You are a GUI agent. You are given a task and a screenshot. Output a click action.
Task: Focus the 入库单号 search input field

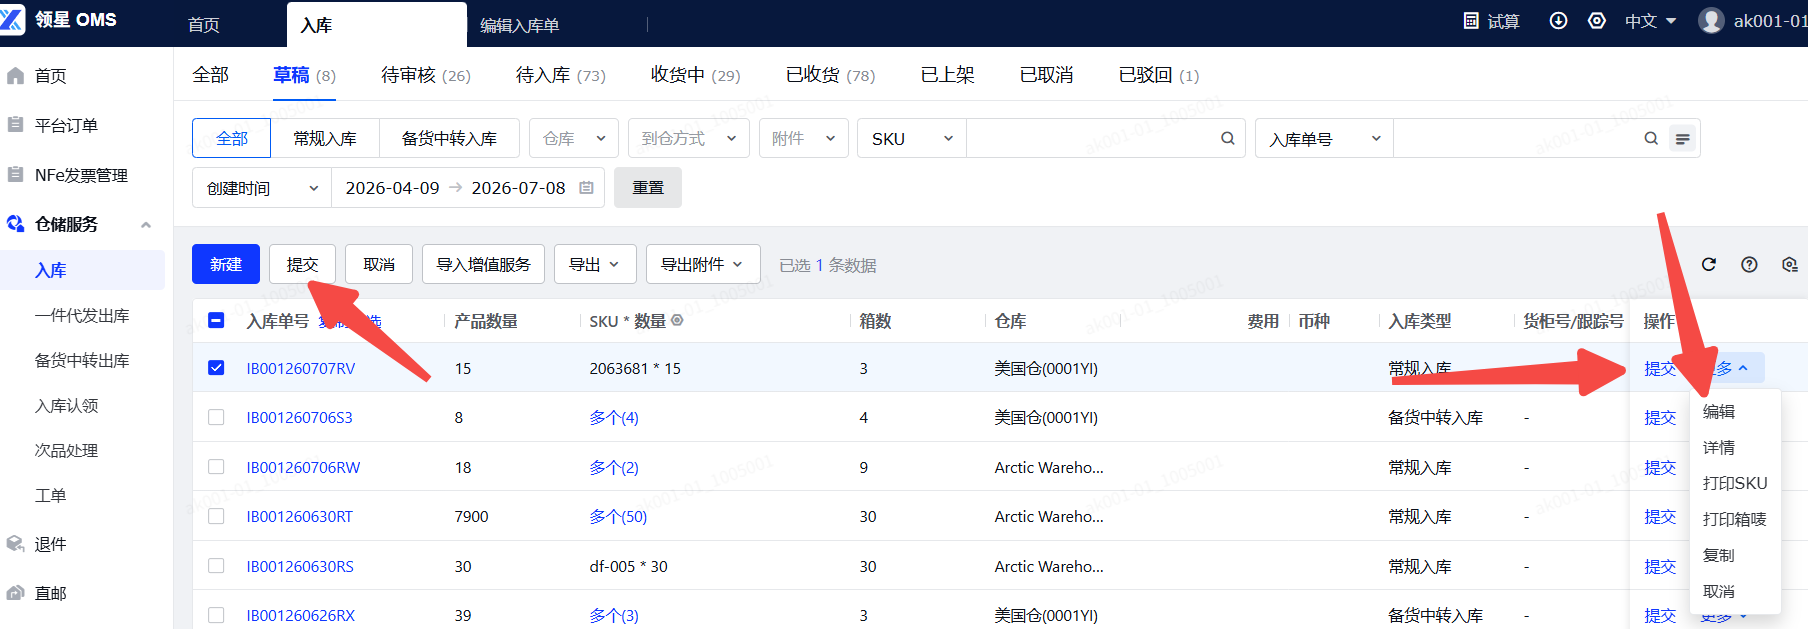(x=1517, y=138)
